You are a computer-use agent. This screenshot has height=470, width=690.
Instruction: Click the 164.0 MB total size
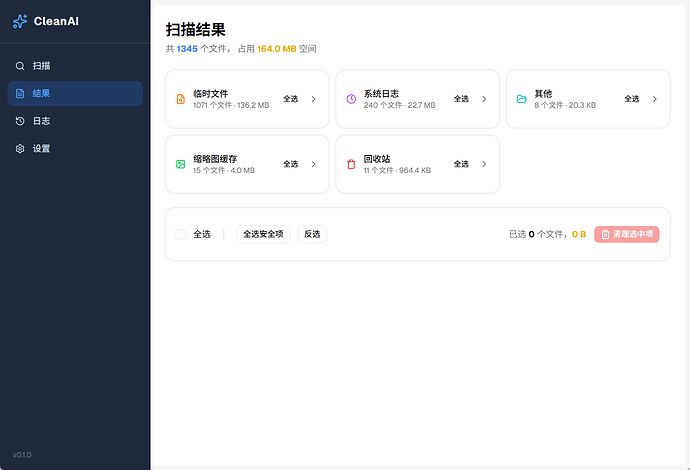[277, 49]
